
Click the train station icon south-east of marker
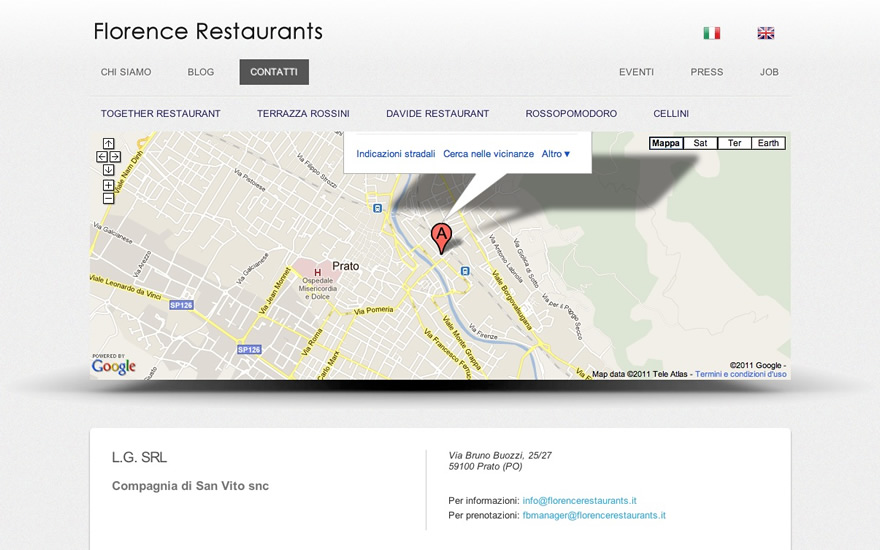[x=465, y=271]
